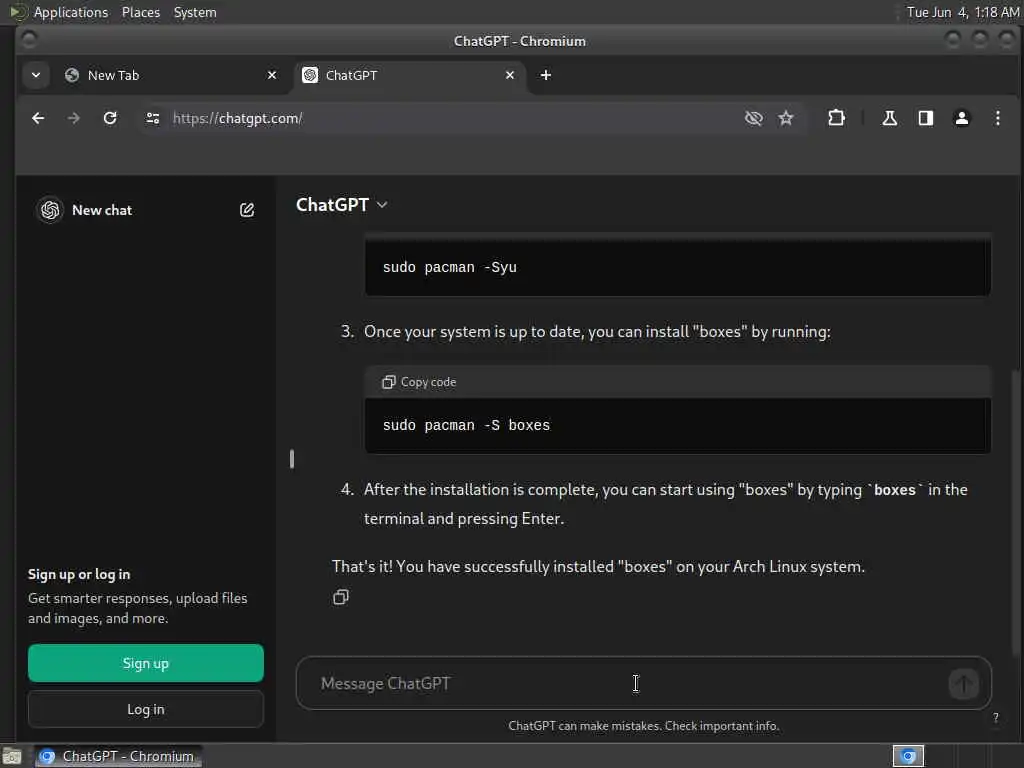Image resolution: width=1024 pixels, height=768 pixels.
Task: Copy the whole response with clipboard icon
Action: click(x=341, y=597)
